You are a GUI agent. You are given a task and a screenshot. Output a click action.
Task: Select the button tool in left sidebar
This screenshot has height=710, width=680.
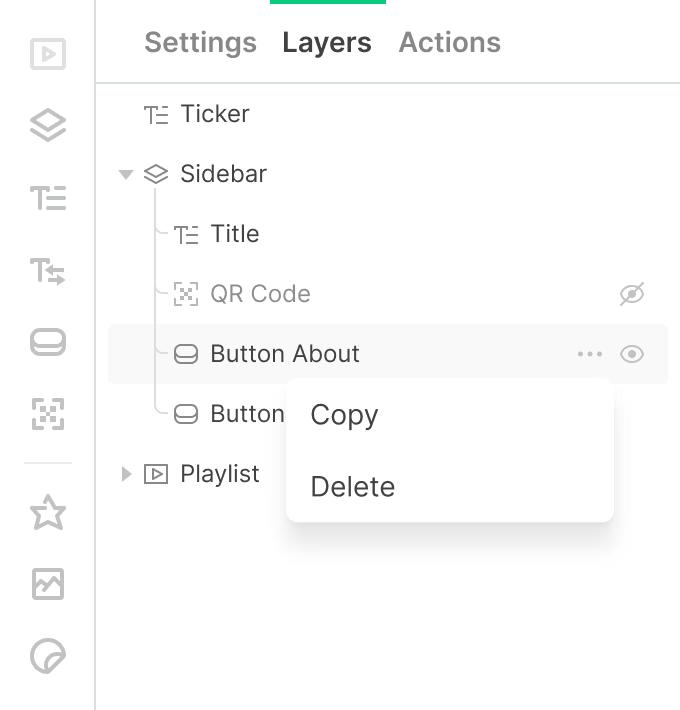point(48,342)
